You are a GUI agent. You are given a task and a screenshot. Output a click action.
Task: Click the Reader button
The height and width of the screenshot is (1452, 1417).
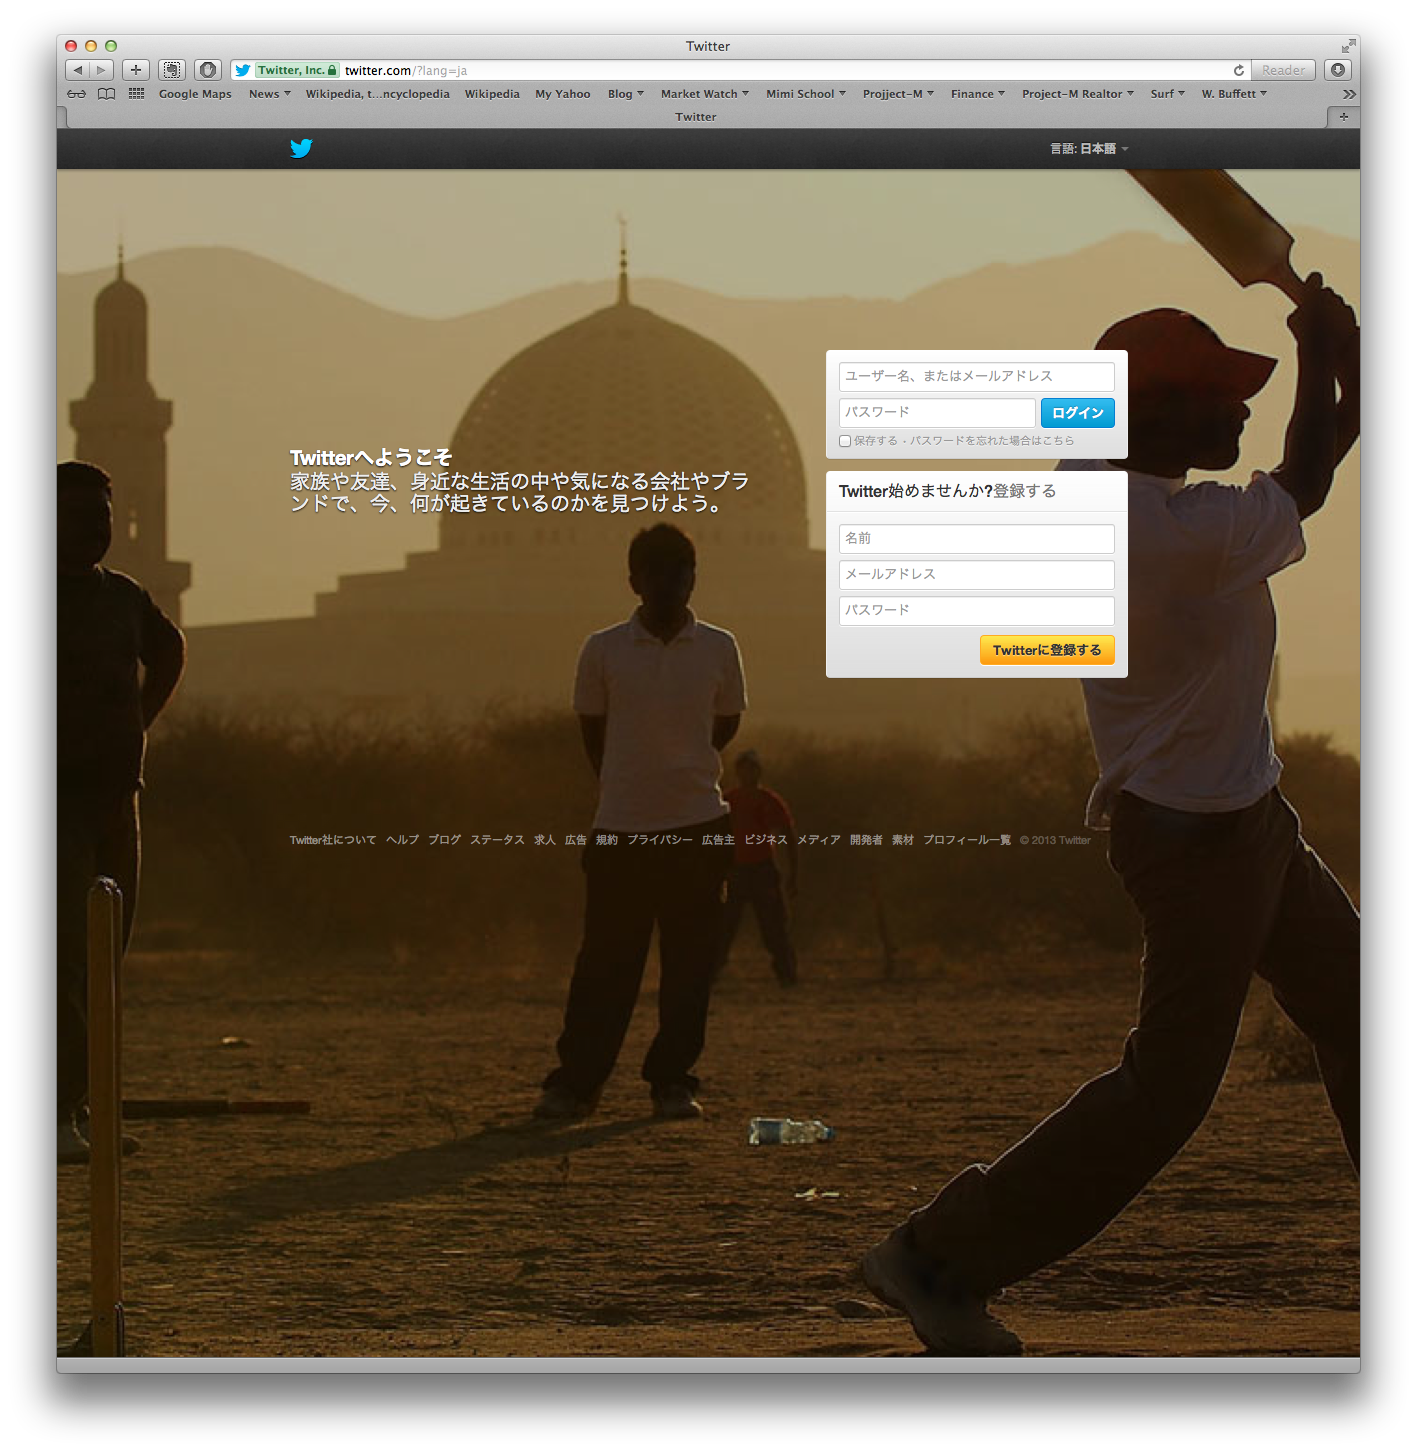point(1283,70)
